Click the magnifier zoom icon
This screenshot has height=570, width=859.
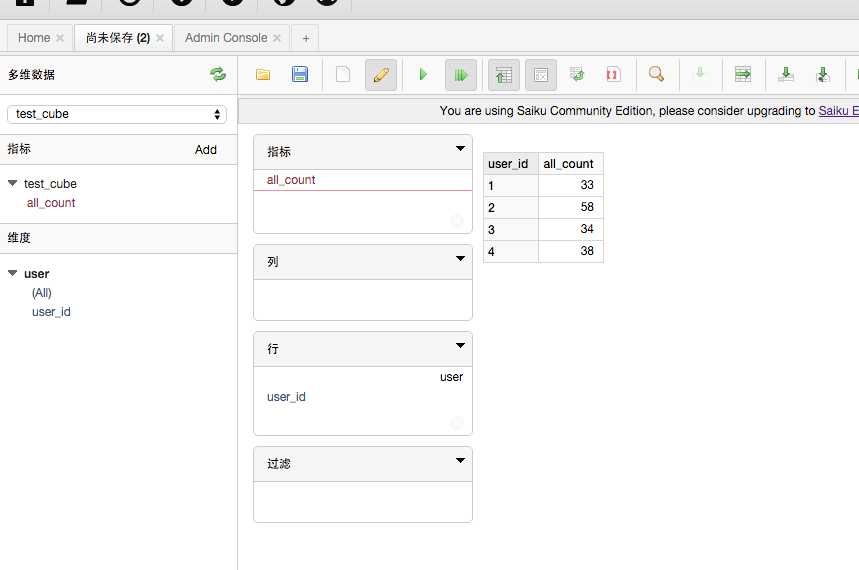pos(656,73)
